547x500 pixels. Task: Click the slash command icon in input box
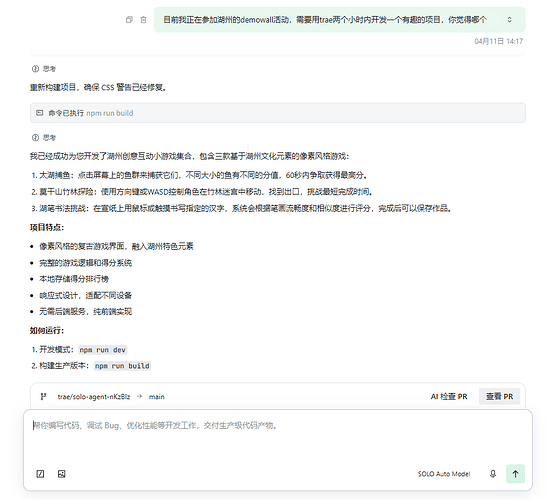tap(40, 474)
